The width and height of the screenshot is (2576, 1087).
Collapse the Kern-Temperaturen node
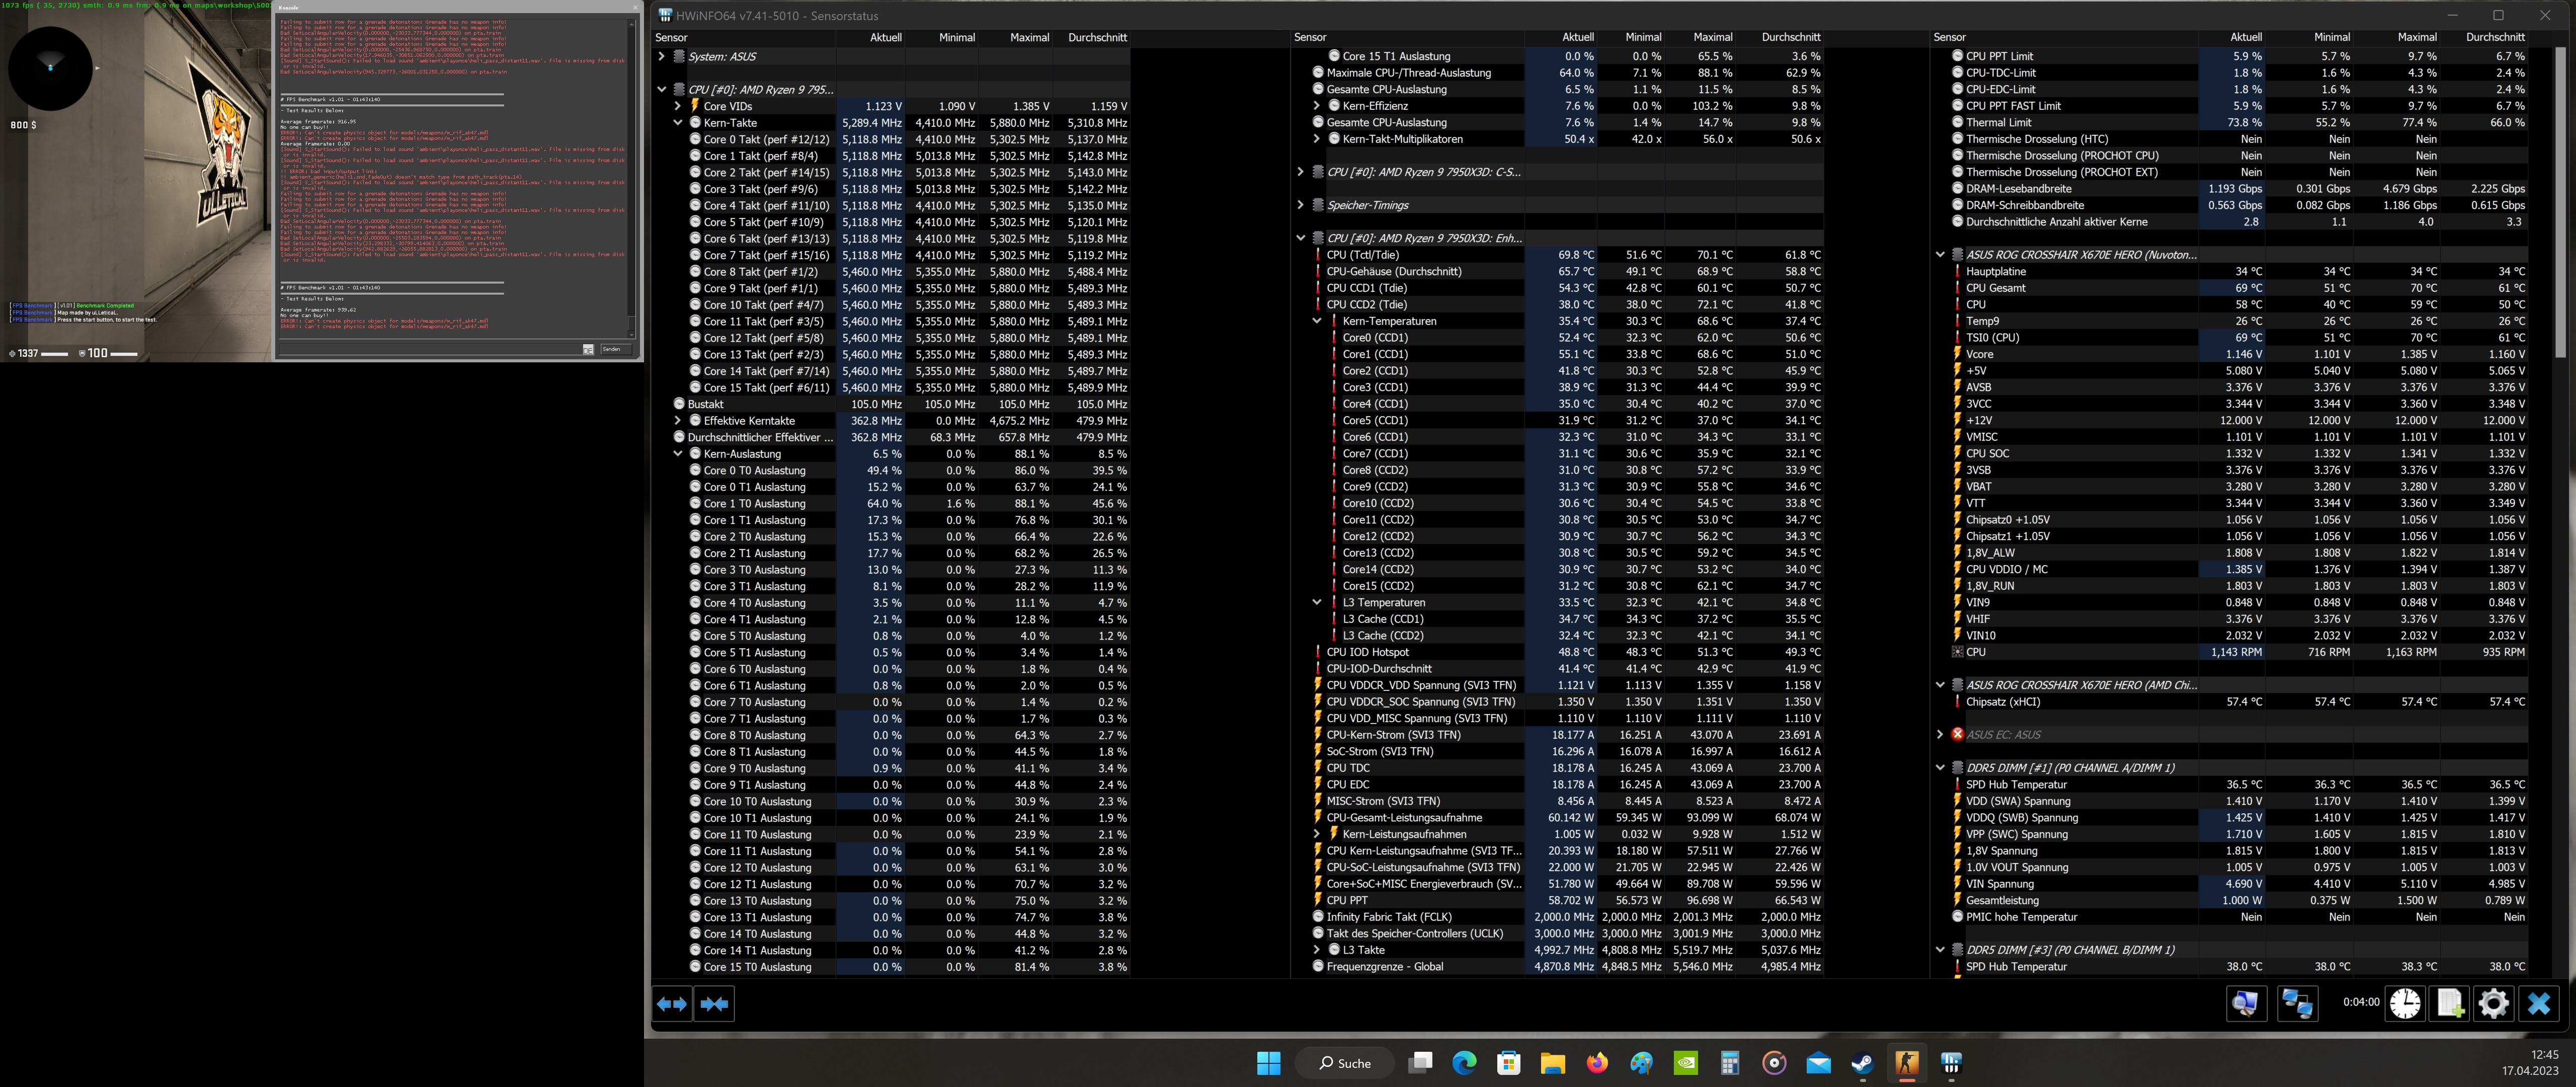click(1317, 321)
